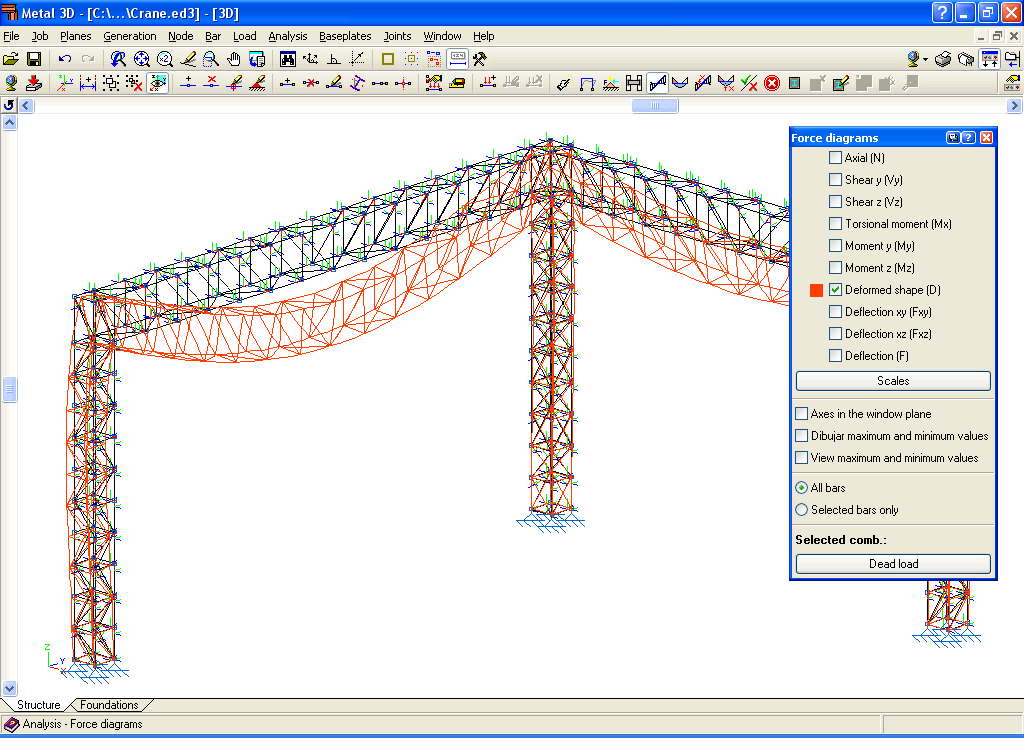Click the Open file folder icon

pyautogui.click(x=11, y=59)
